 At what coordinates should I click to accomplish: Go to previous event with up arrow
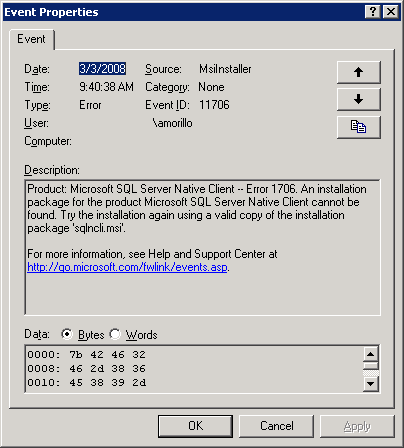click(x=359, y=72)
